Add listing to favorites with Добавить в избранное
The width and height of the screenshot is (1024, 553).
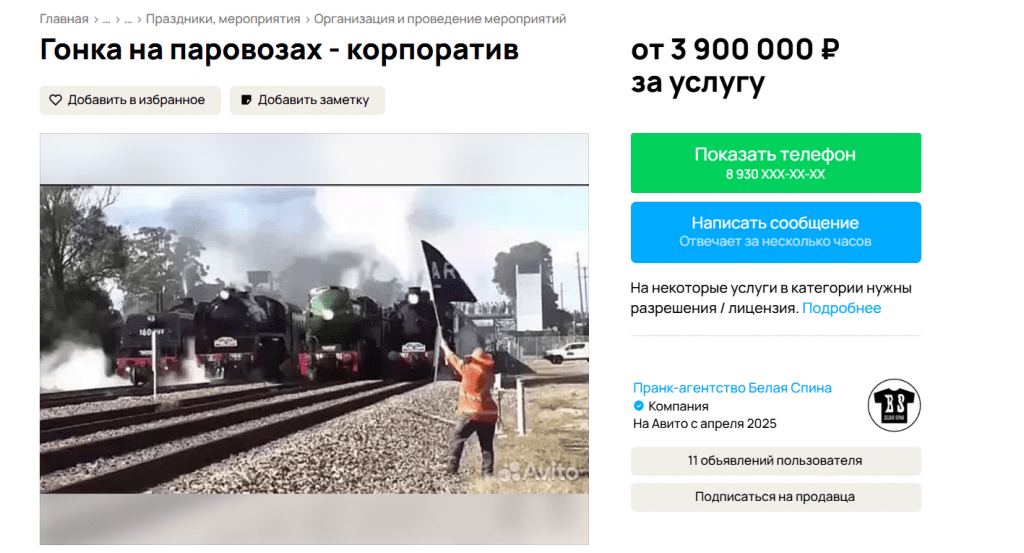130,100
